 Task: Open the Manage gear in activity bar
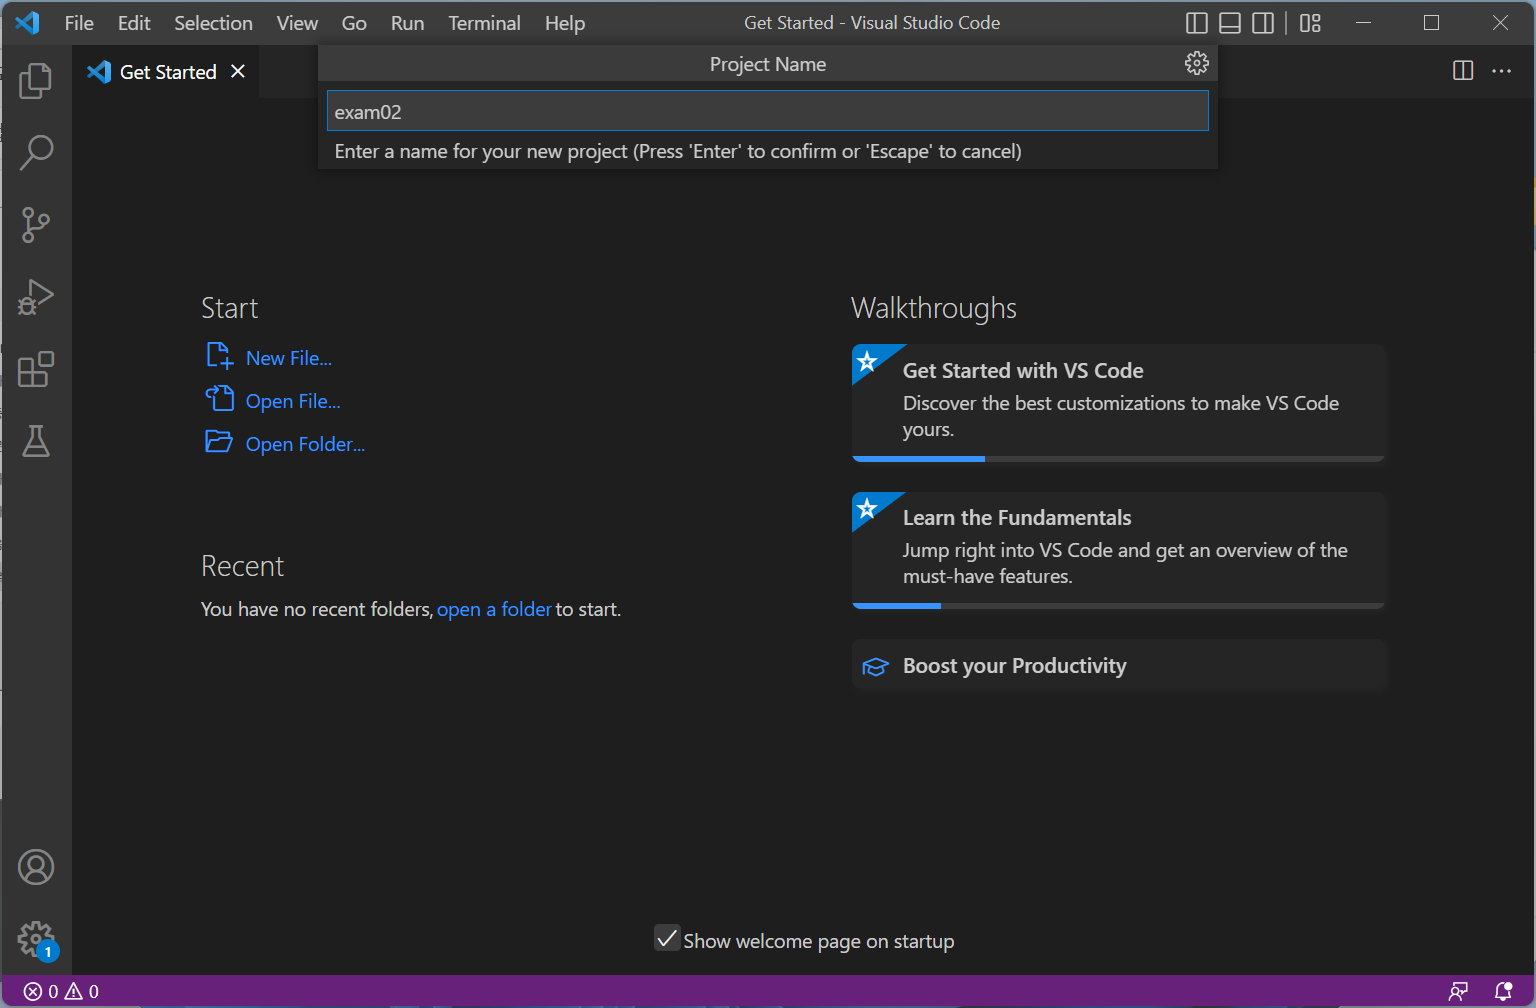pyautogui.click(x=36, y=939)
